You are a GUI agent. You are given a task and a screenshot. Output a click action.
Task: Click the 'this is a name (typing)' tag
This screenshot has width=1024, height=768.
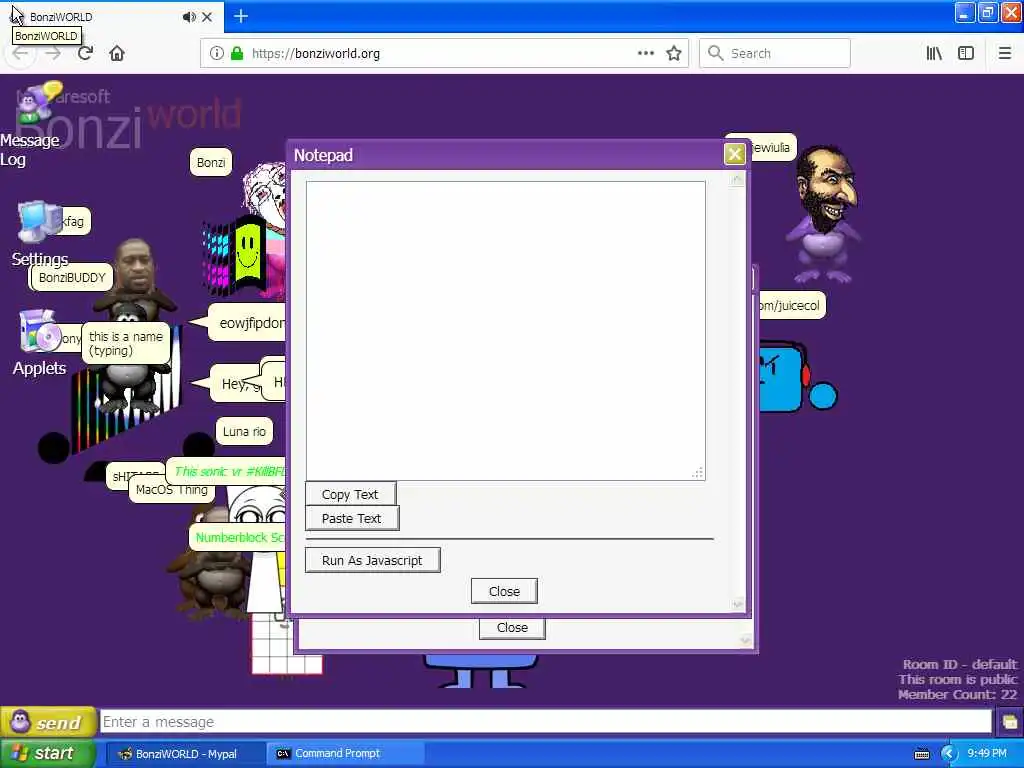[x=127, y=344]
